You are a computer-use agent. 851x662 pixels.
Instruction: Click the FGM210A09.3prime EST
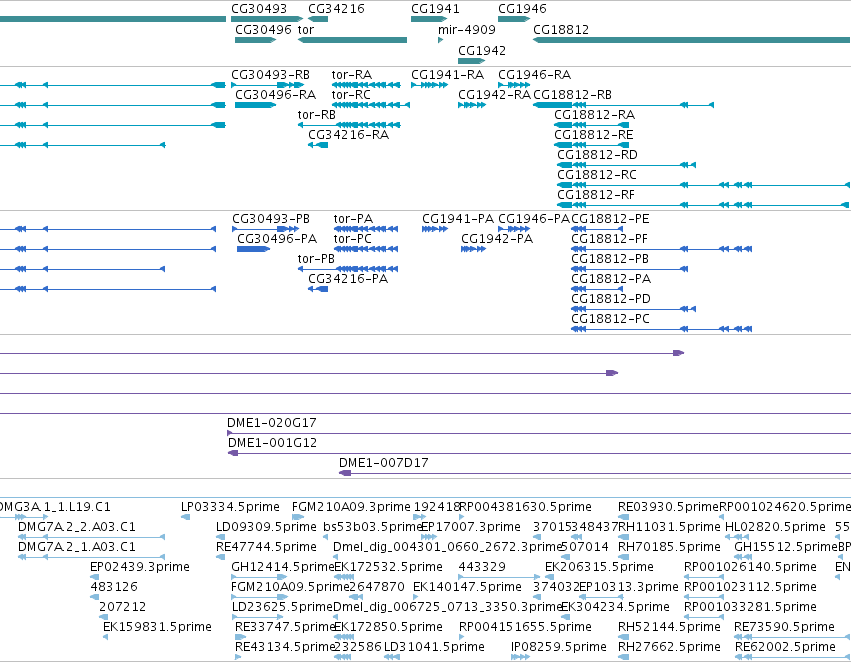(x=298, y=517)
